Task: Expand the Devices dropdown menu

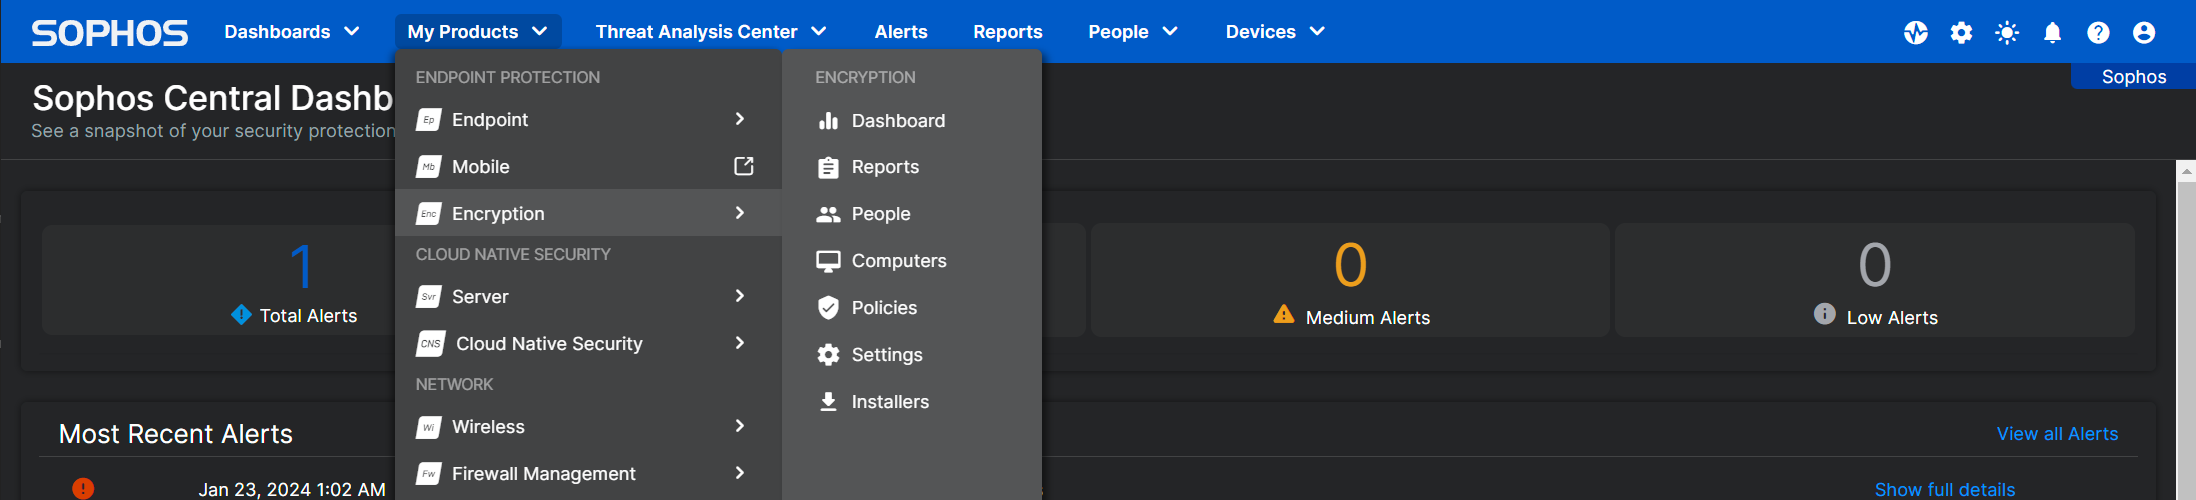Action: pos(1274,32)
